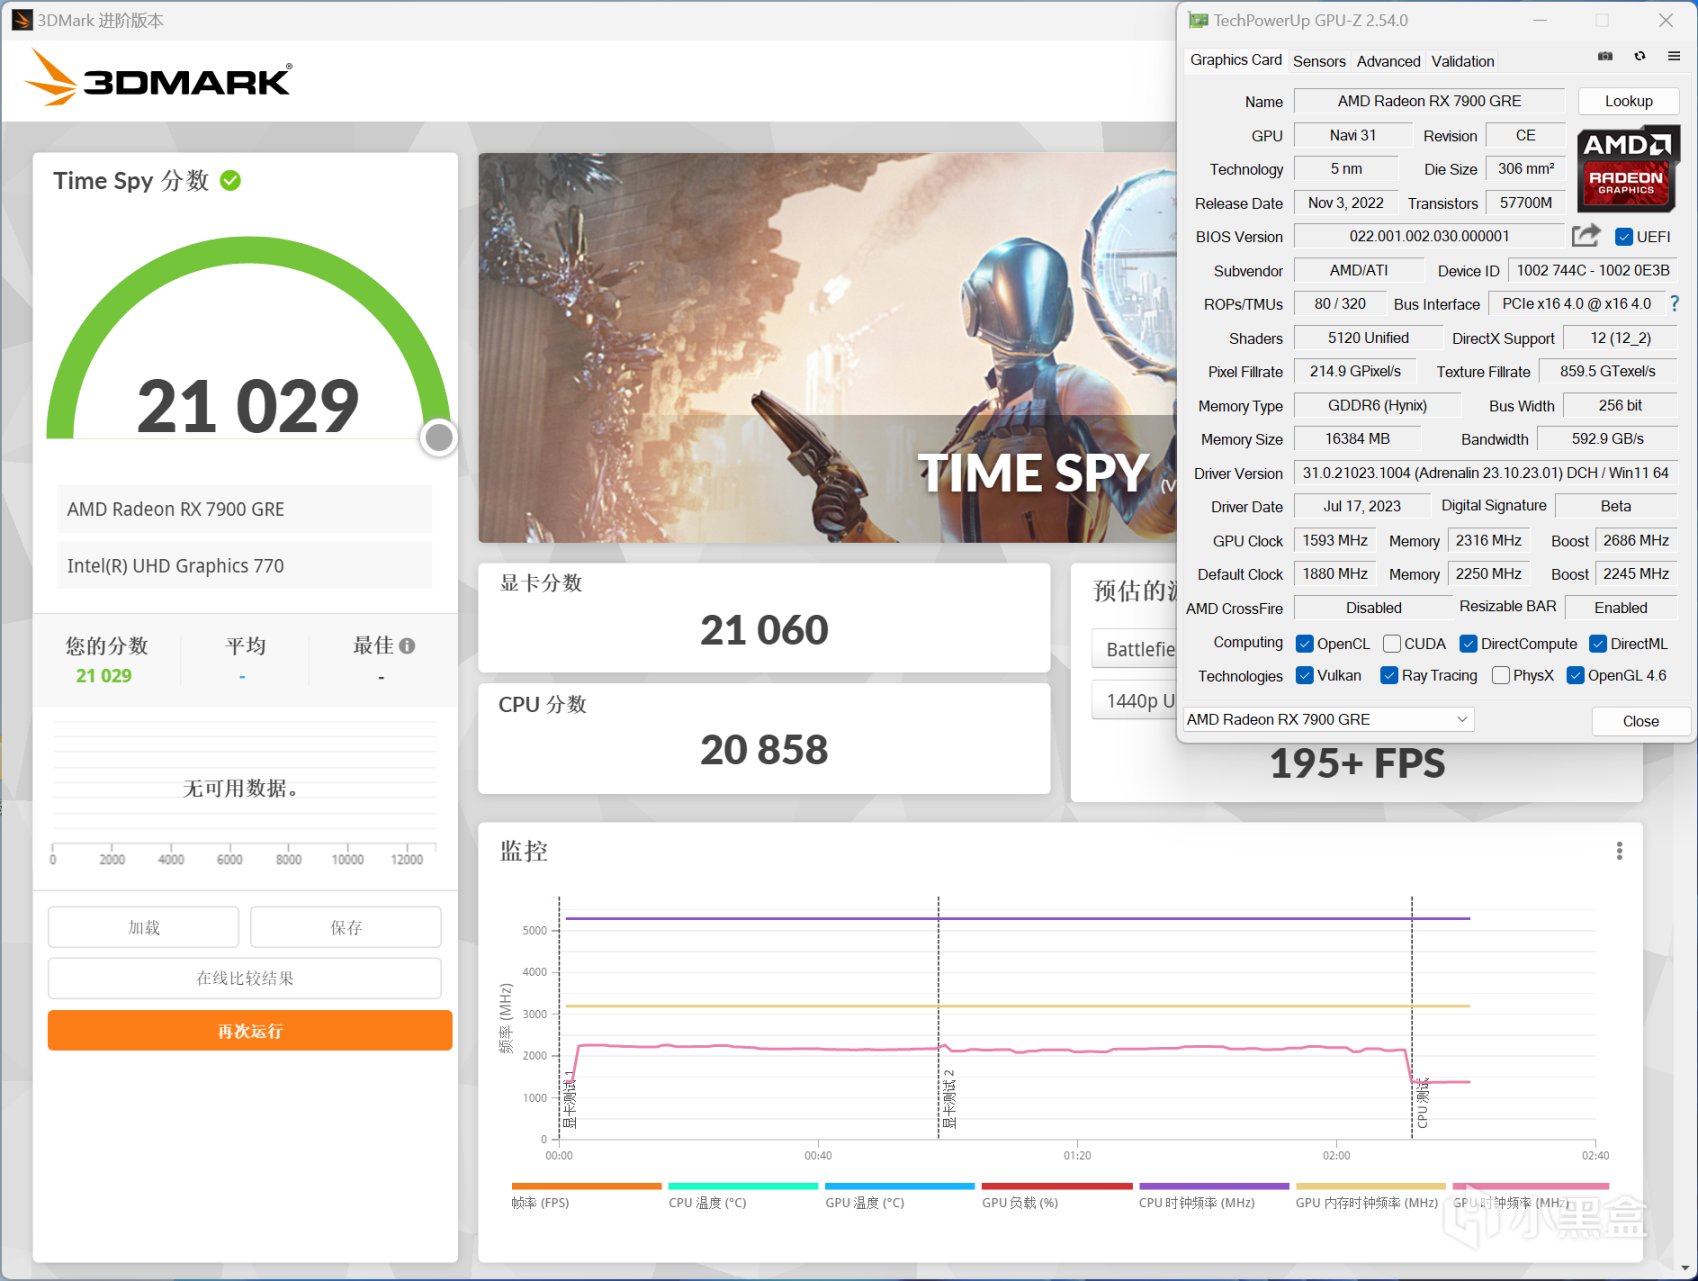The image size is (1698, 1281).
Task: Click the 加载 button
Action: click(144, 927)
